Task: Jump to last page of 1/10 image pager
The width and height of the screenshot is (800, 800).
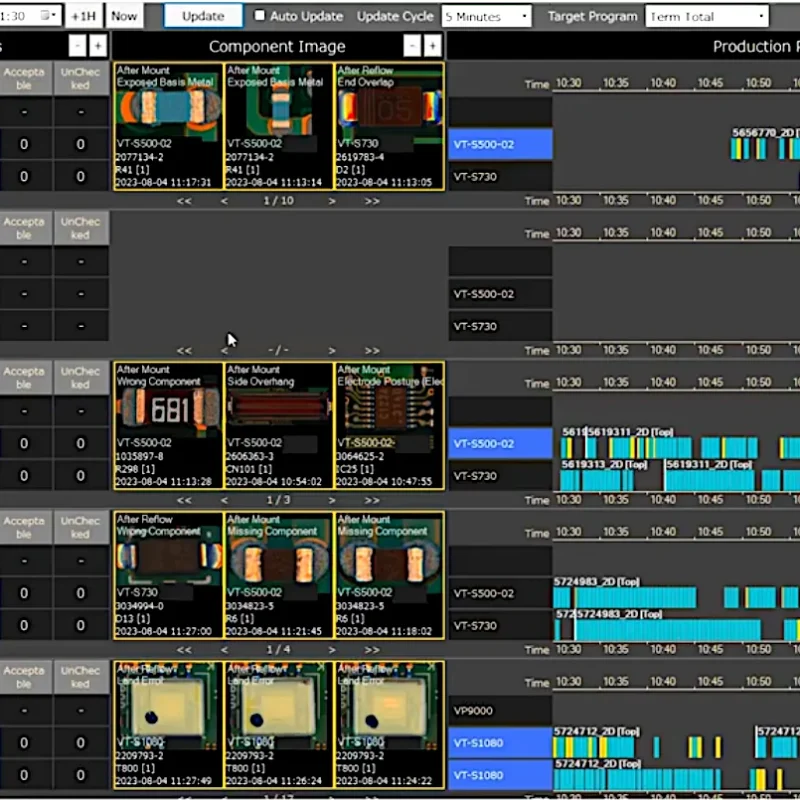Action: coord(372,201)
